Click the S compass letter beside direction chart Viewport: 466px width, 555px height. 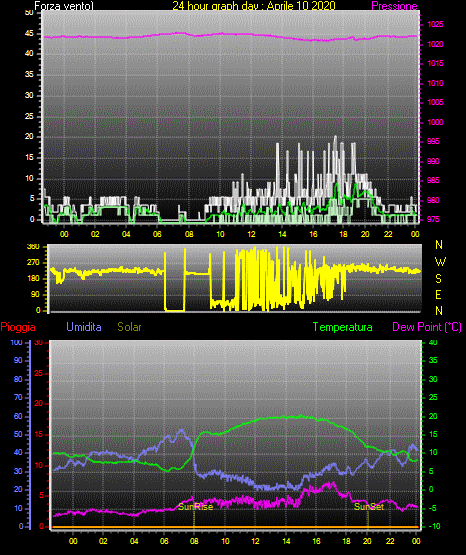pyautogui.click(x=438, y=279)
